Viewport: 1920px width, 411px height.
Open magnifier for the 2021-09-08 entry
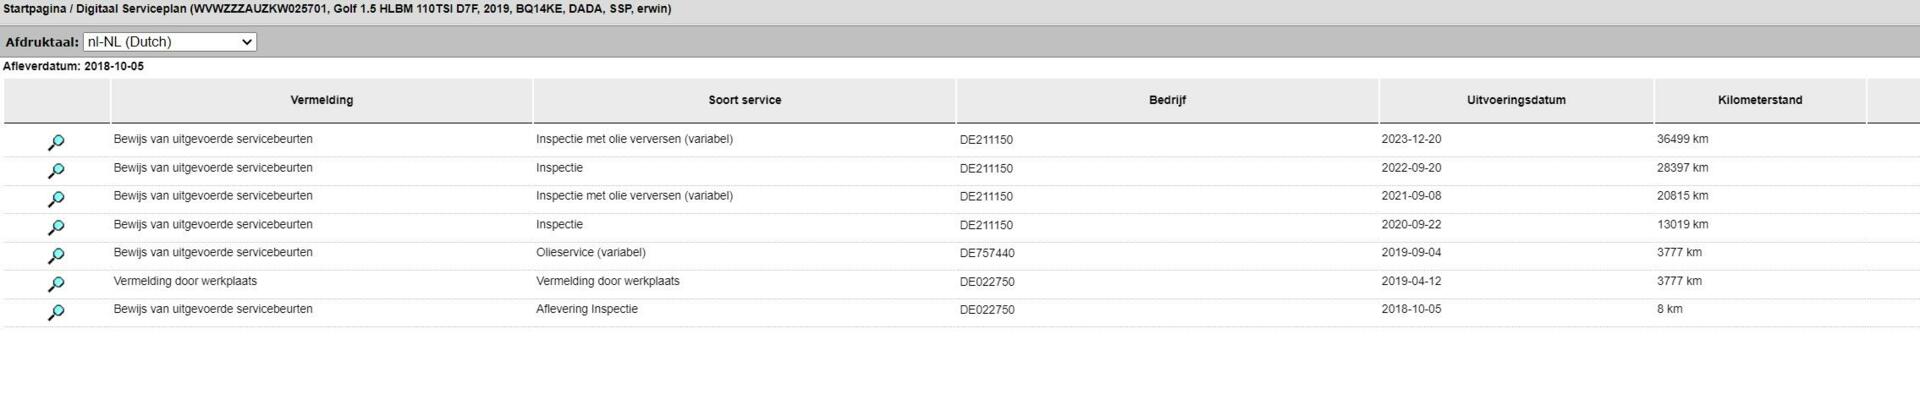coord(56,199)
